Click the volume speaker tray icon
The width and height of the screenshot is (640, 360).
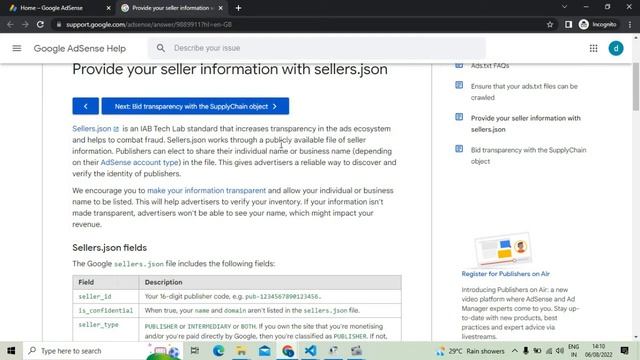click(560, 351)
